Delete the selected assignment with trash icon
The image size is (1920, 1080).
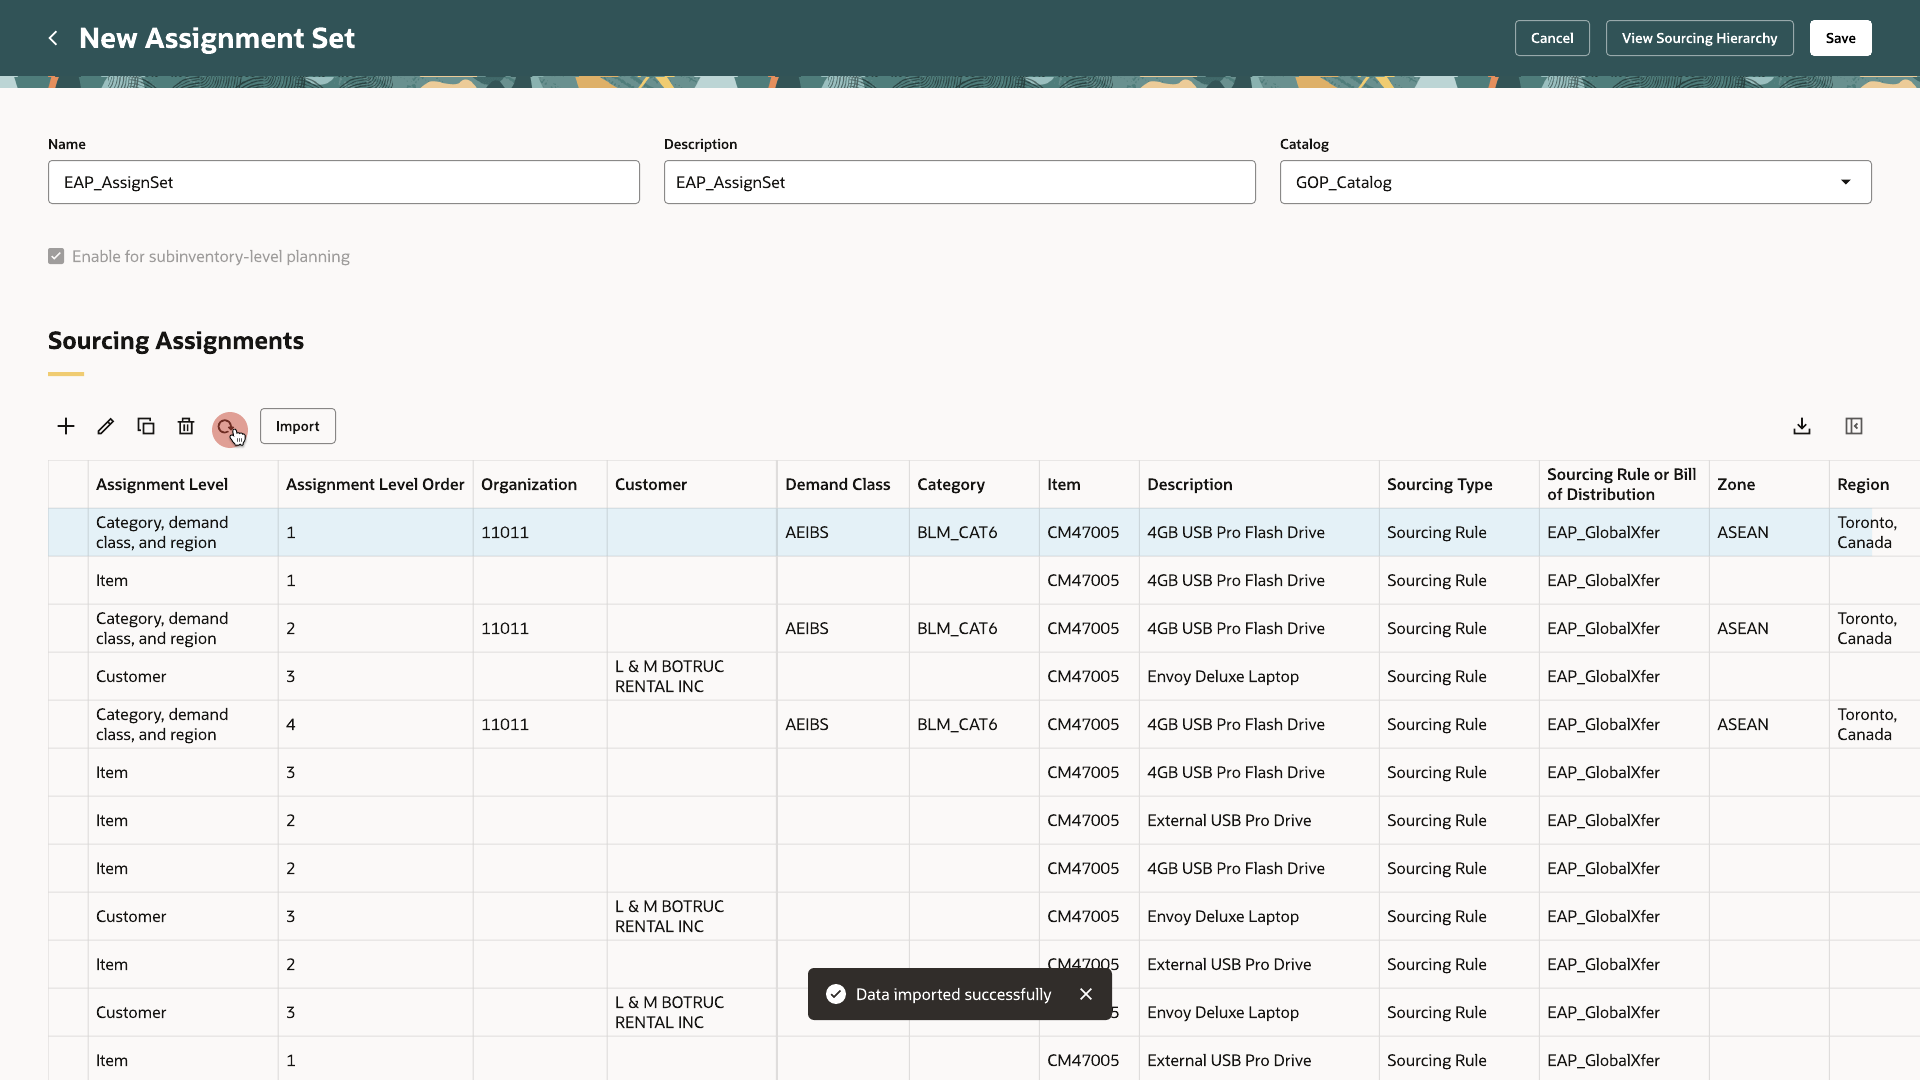tap(186, 427)
